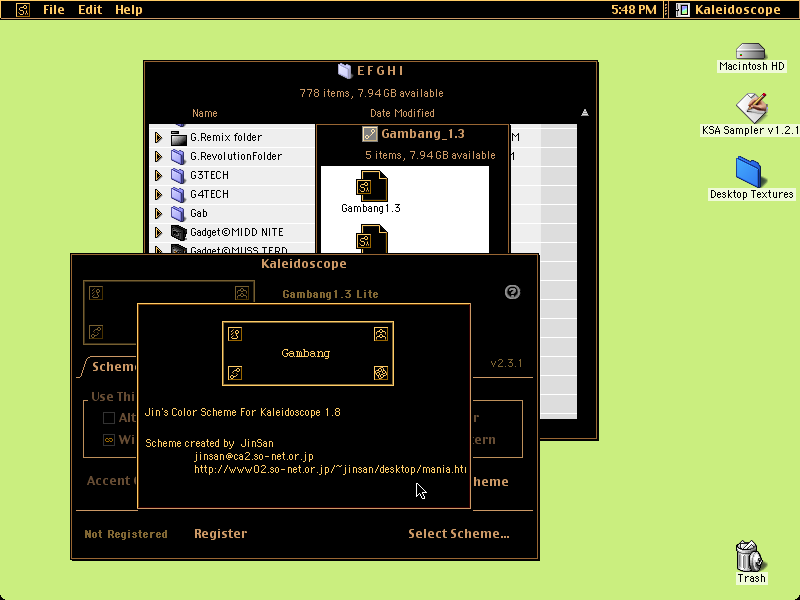This screenshot has height=600, width=800.
Task: Click the http://www02.so-net.or.jp URL
Action: click(x=330, y=469)
